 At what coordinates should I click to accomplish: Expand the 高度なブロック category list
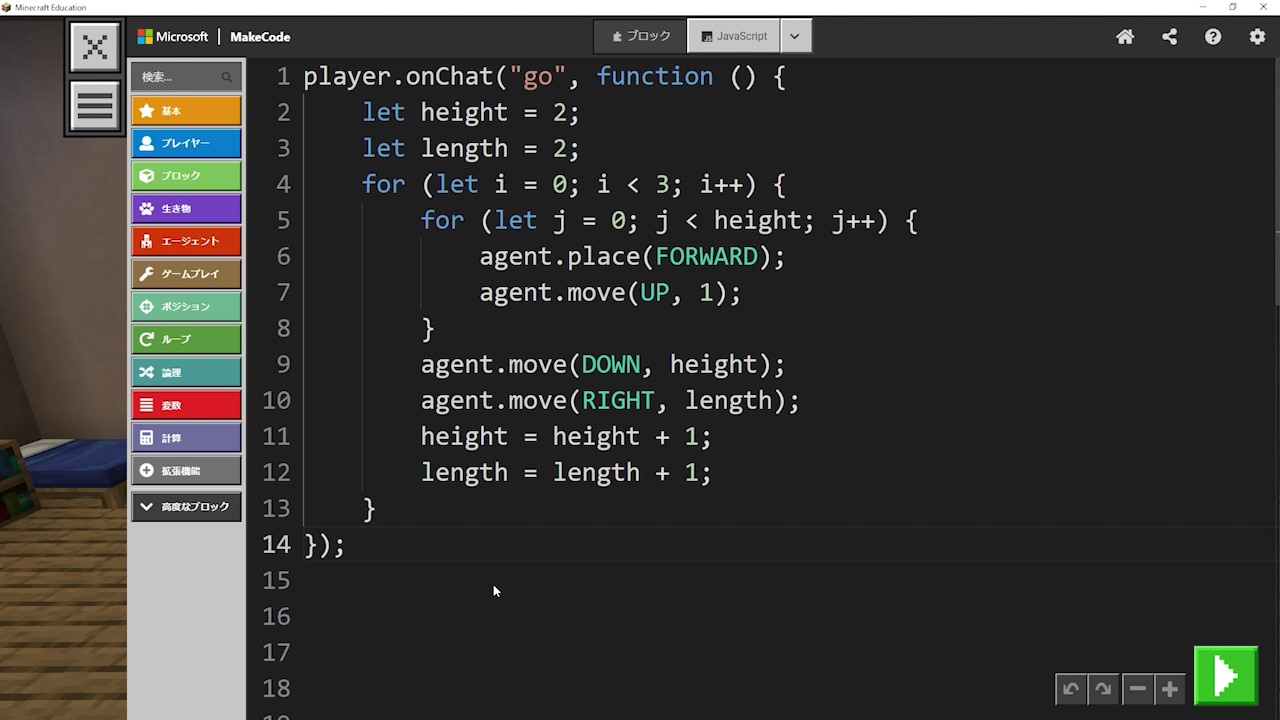click(x=186, y=507)
